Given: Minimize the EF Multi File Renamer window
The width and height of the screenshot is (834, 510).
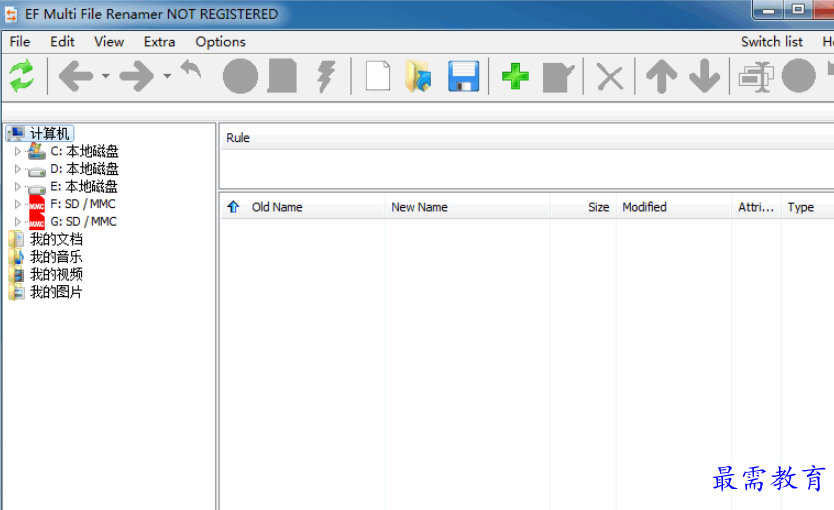Looking at the screenshot, I should click(x=769, y=10).
